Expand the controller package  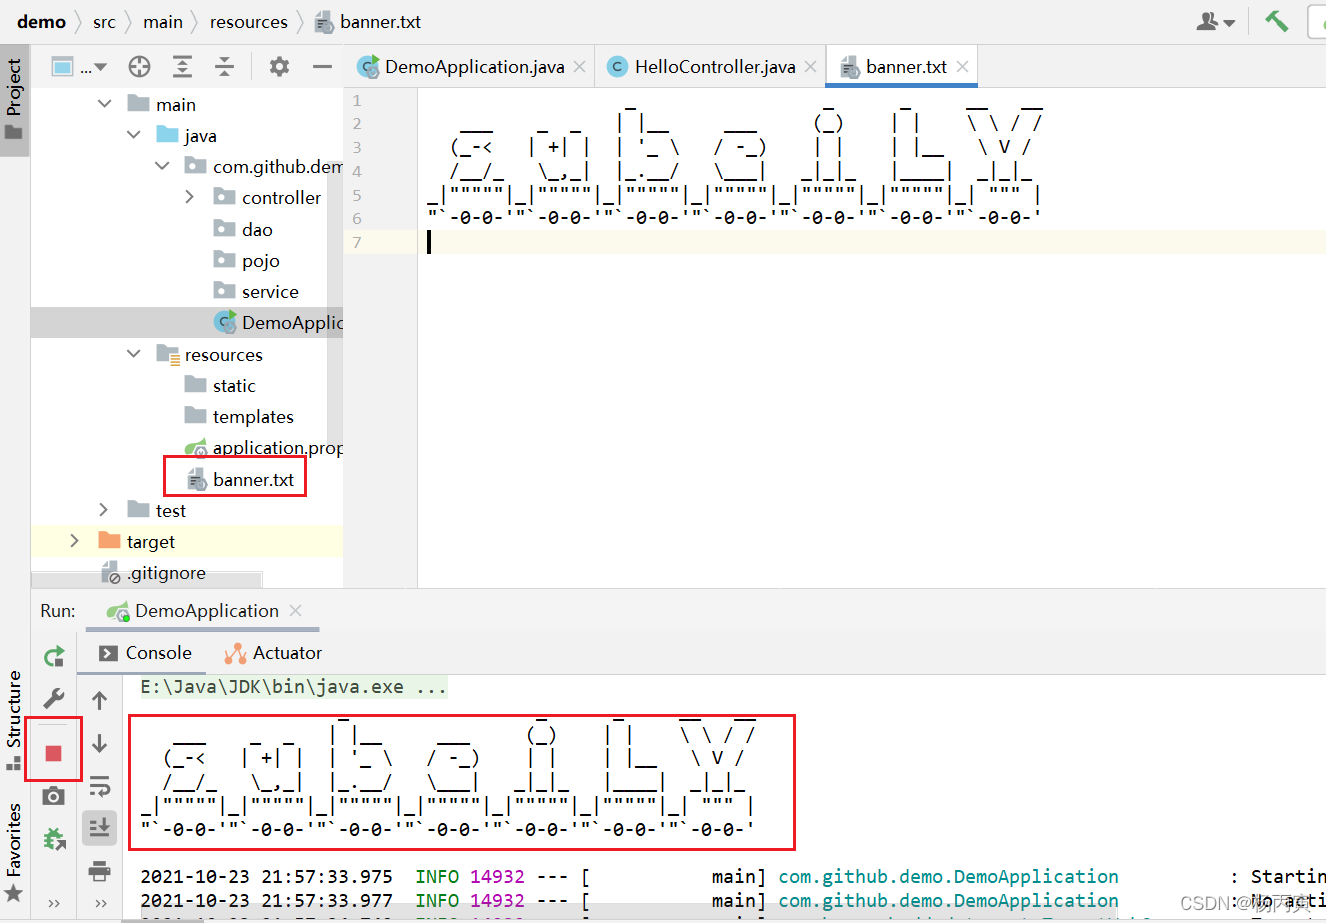[190, 197]
